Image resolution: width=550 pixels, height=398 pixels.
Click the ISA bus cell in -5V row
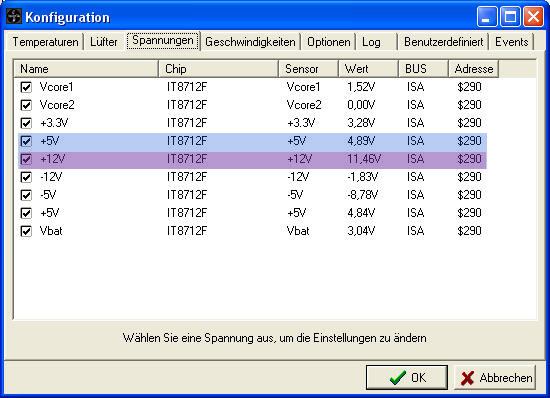click(x=415, y=195)
